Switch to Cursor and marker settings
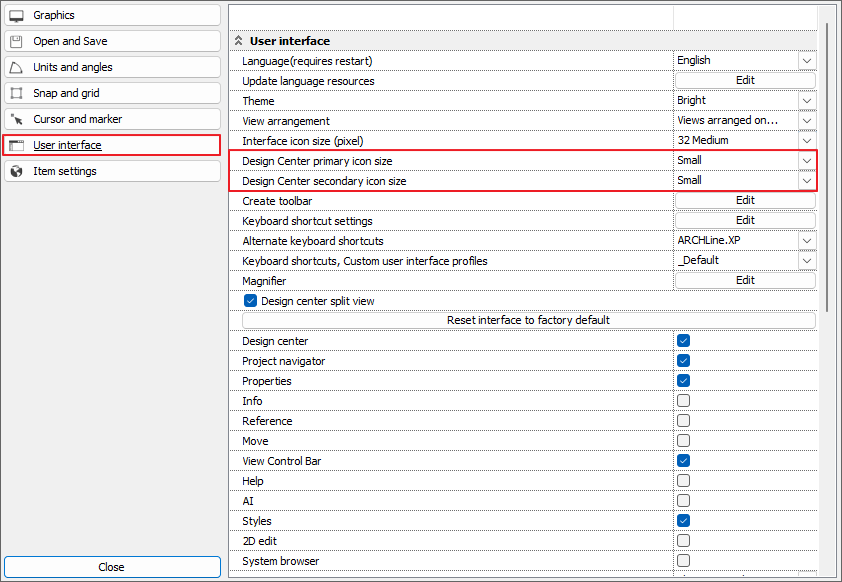The width and height of the screenshot is (842, 582). [112, 119]
